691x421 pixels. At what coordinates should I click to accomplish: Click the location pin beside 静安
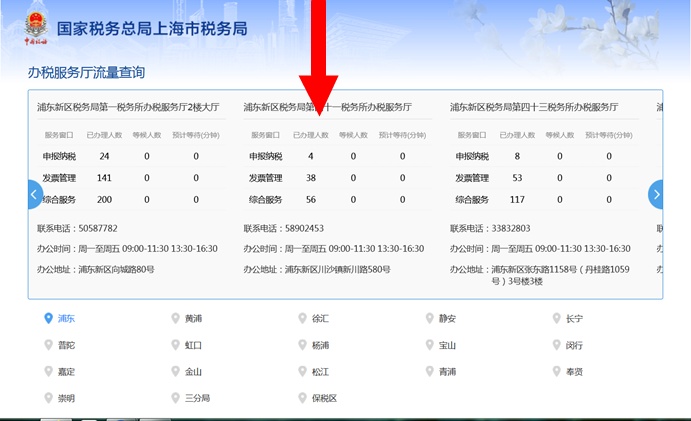(430, 318)
